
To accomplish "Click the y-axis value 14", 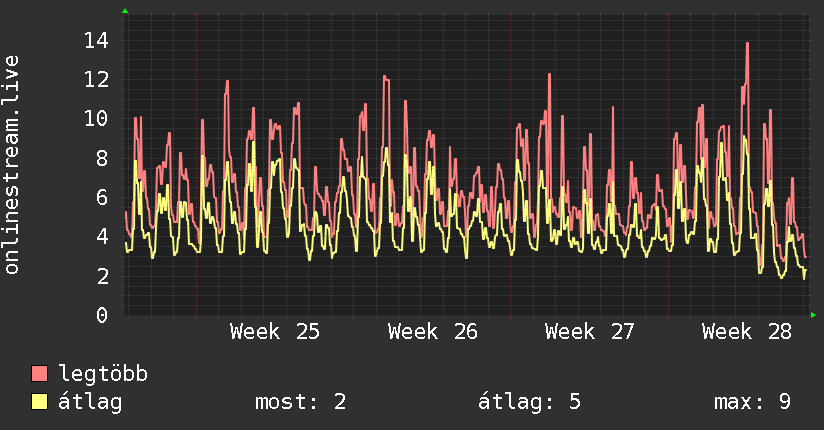I will 97,40.
